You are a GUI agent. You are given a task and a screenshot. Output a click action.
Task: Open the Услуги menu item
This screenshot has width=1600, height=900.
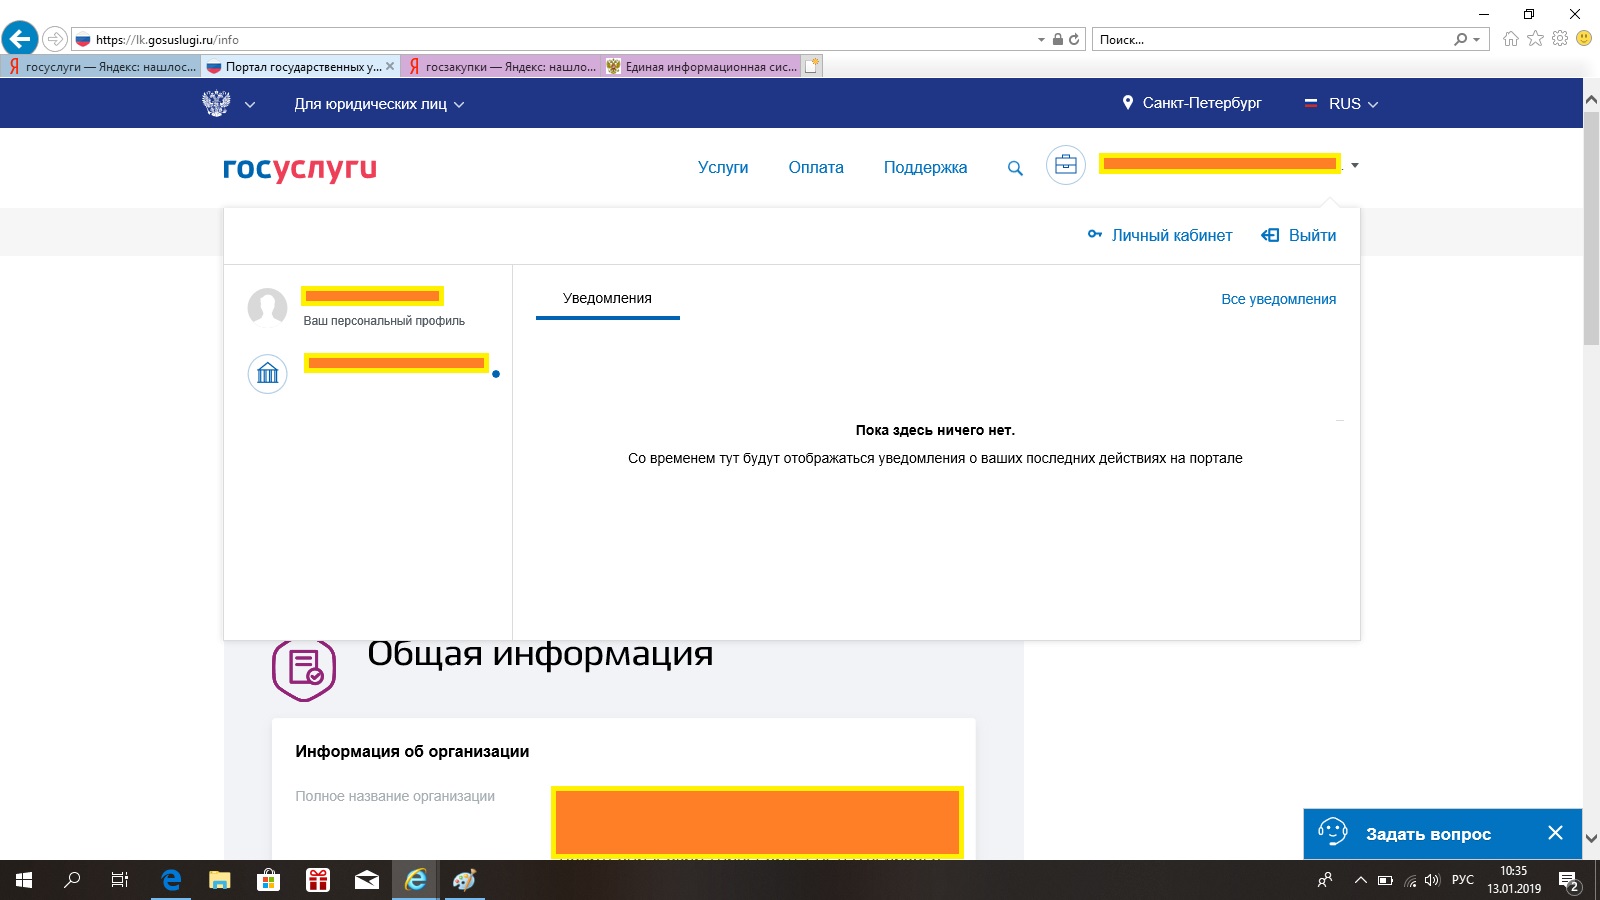coord(723,168)
